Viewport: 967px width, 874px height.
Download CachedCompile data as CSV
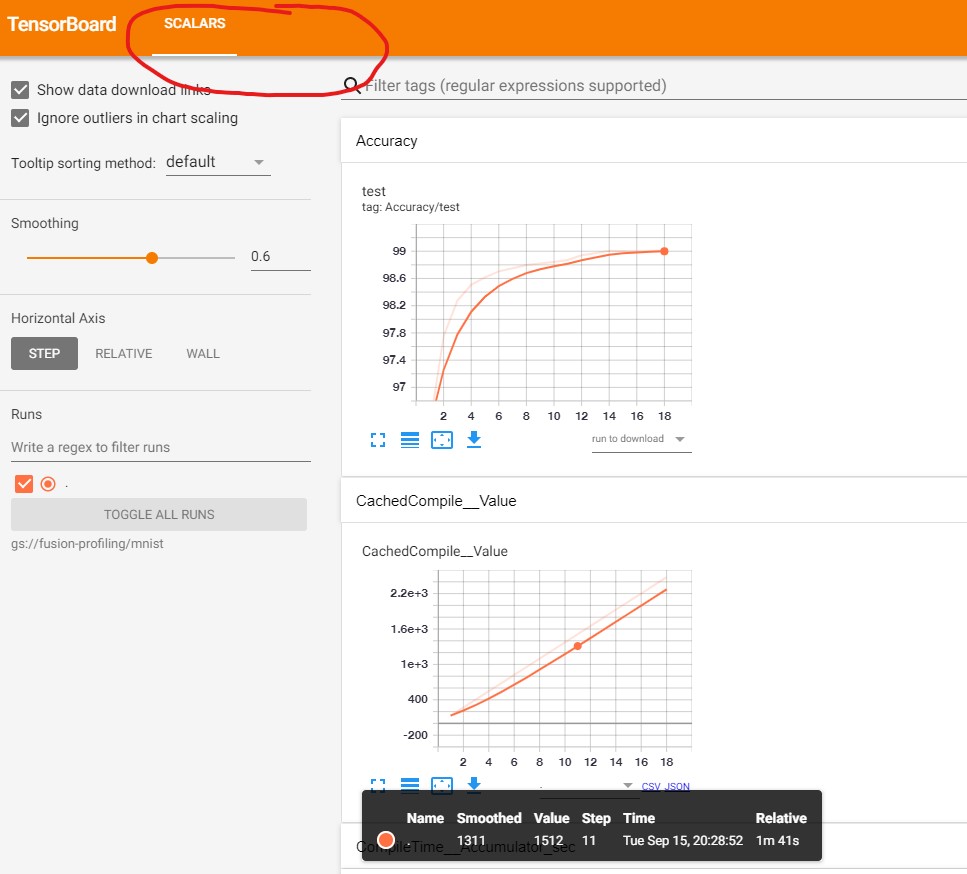click(x=651, y=786)
